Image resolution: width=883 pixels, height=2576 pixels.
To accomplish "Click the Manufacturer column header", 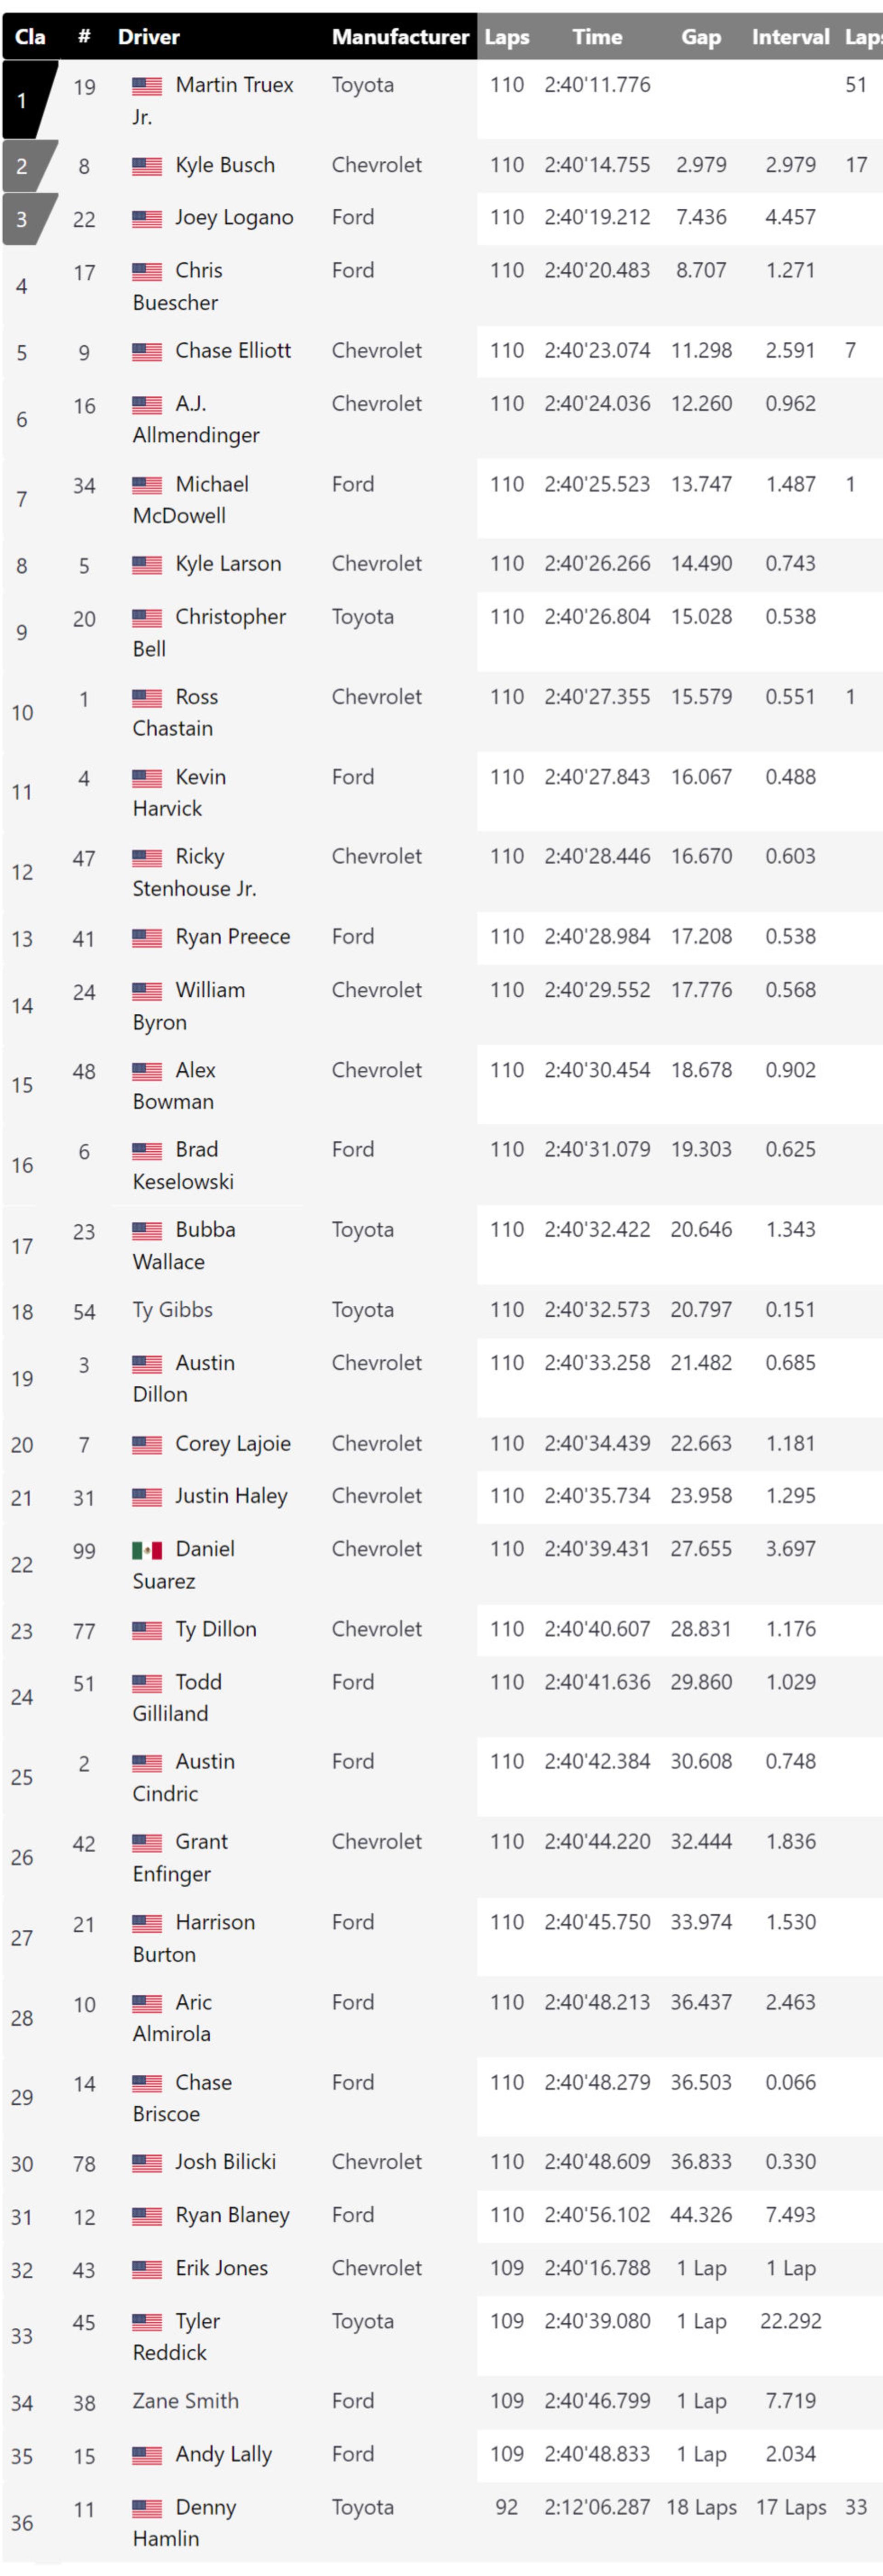I will (400, 37).
